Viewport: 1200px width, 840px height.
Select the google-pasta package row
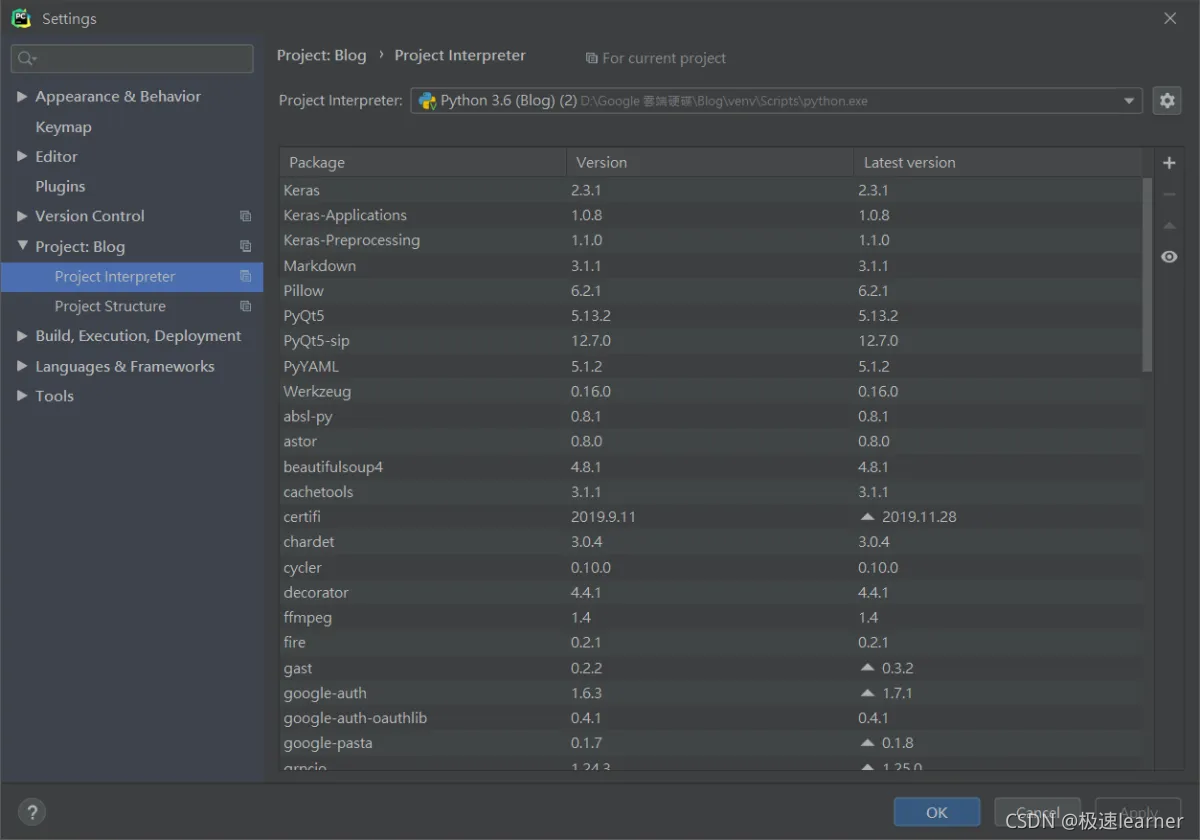point(711,743)
